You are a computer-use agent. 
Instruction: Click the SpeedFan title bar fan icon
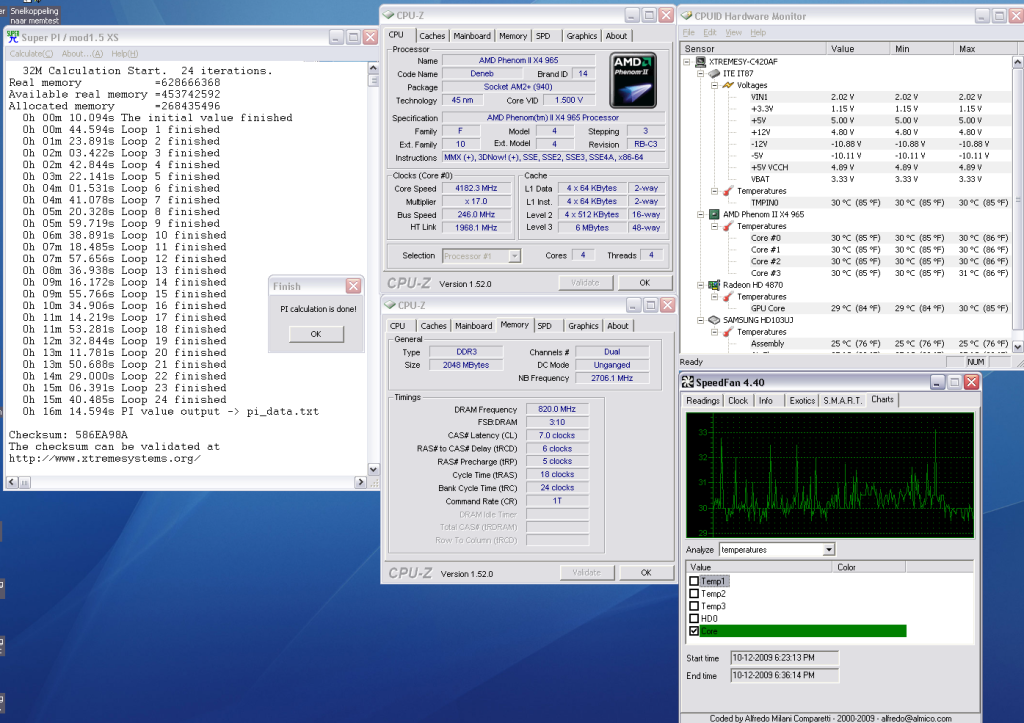[689, 382]
